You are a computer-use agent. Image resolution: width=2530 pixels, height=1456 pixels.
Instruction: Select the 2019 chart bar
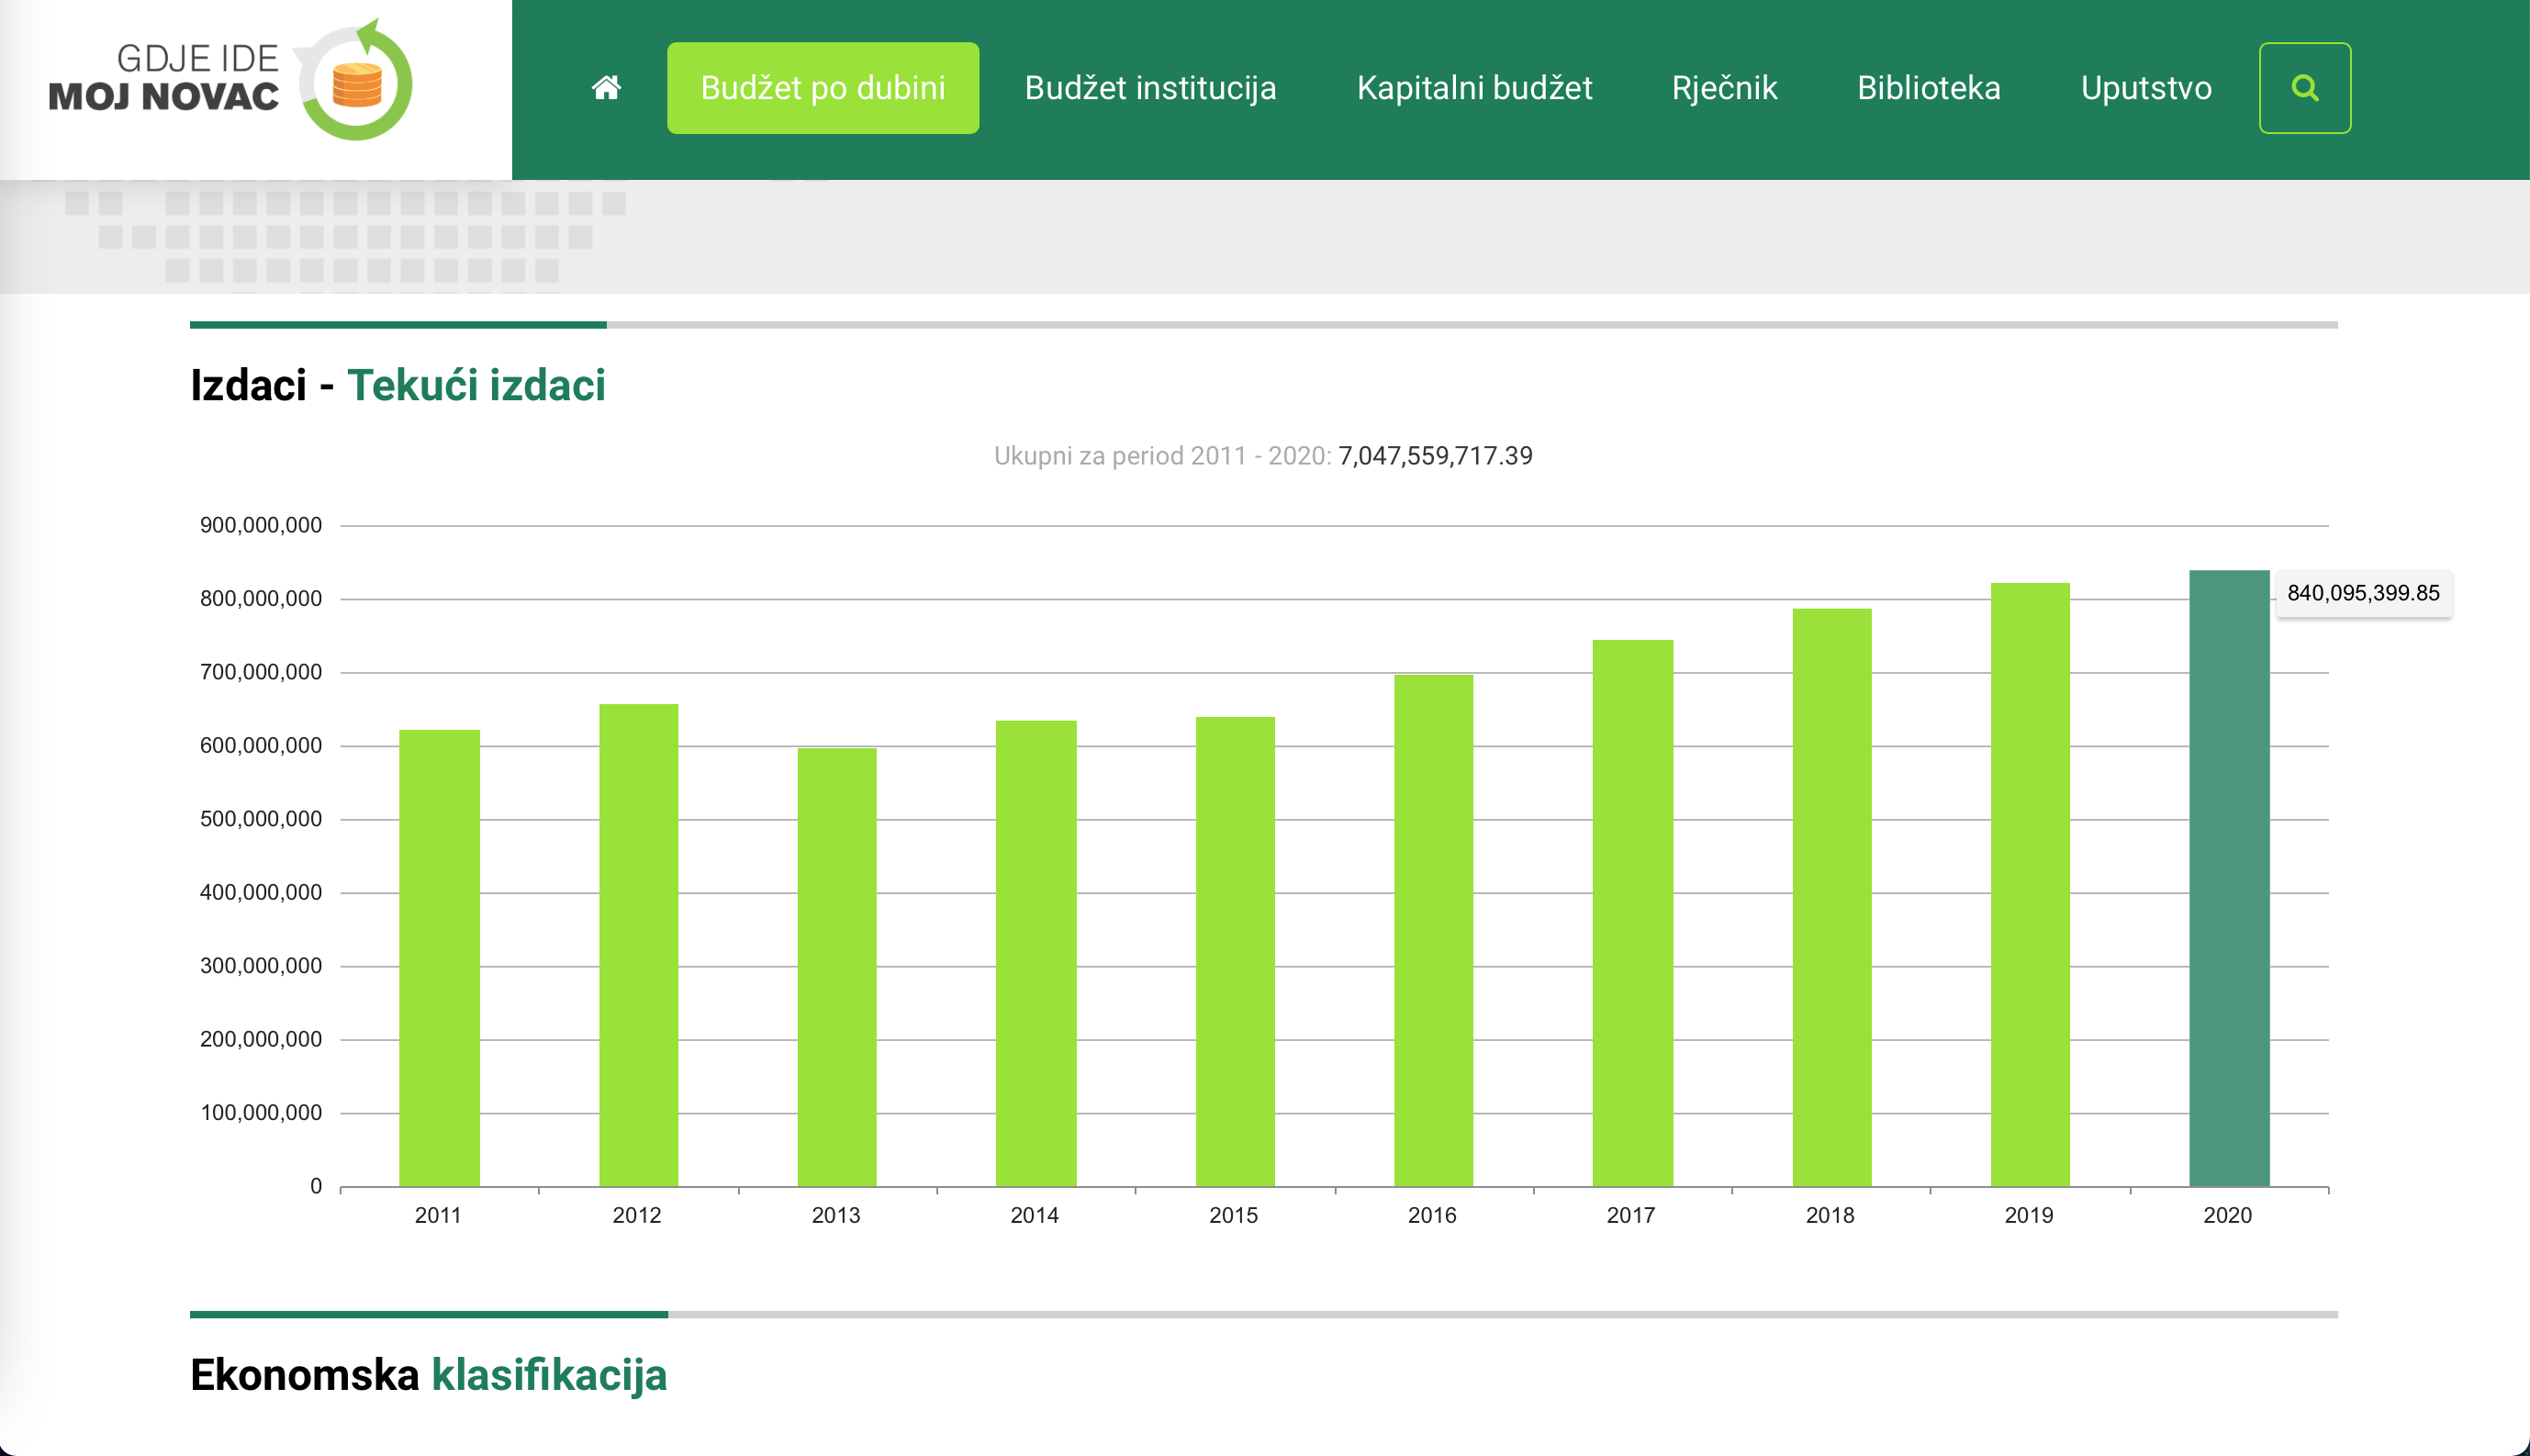2029,885
